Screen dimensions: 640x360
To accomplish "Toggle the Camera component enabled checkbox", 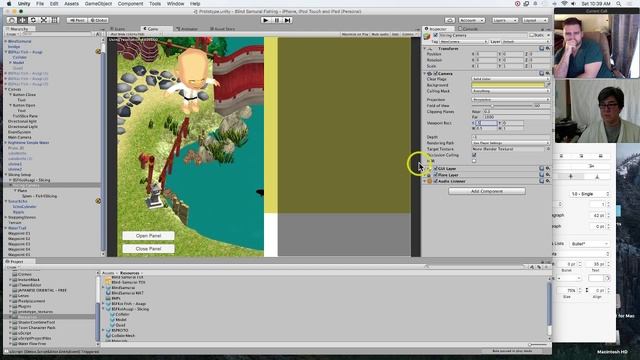I will pyautogui.click(x=436, y=73).
